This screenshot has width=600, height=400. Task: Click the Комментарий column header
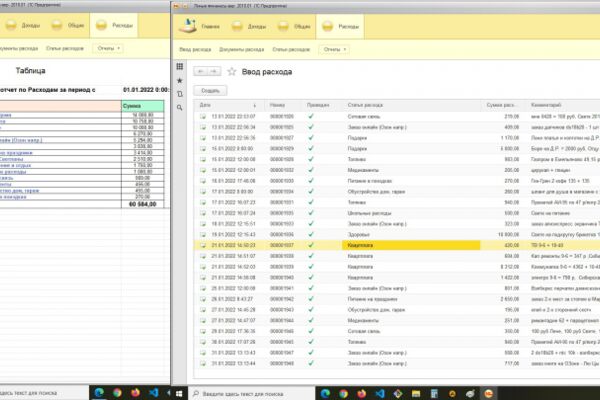pos(563,105)
